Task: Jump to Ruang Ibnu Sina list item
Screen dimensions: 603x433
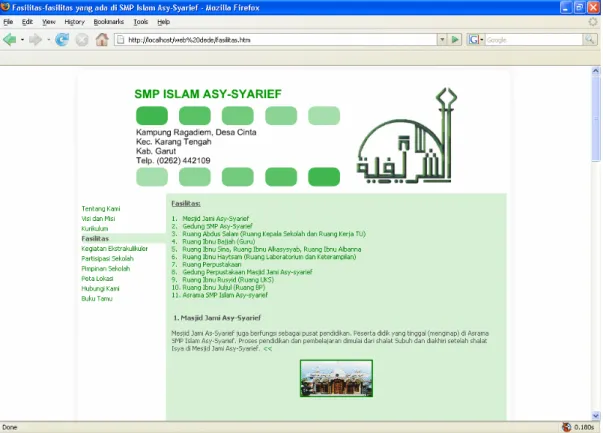Action: 272,250
